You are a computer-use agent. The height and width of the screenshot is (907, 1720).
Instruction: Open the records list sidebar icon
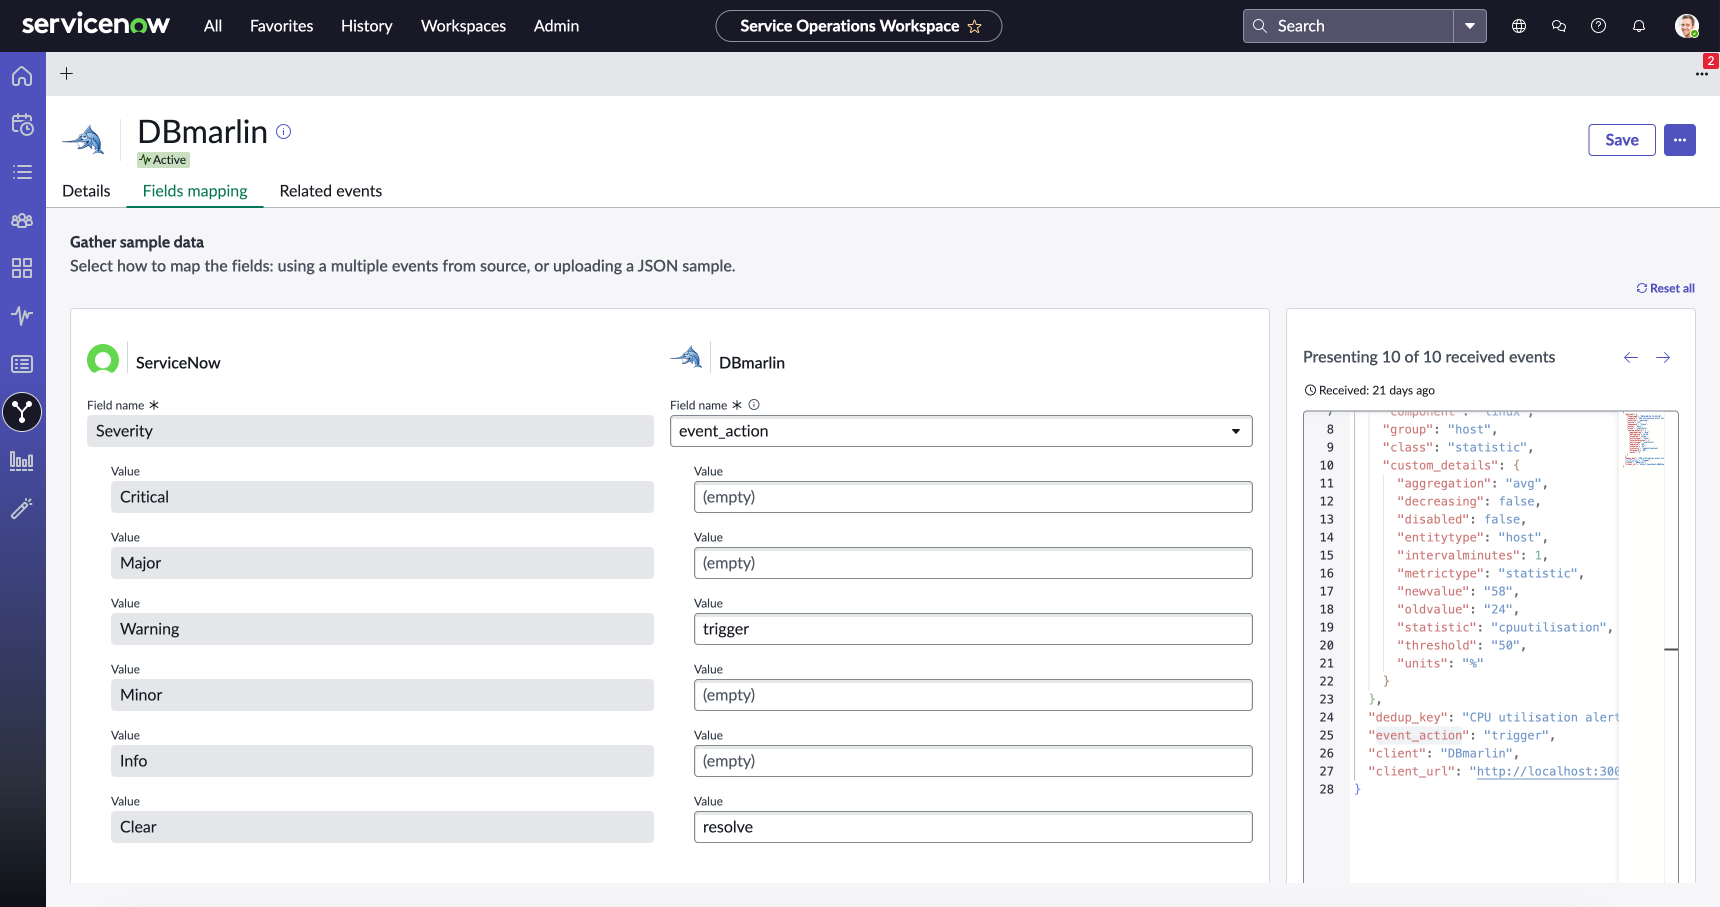[x=22, y=364]
